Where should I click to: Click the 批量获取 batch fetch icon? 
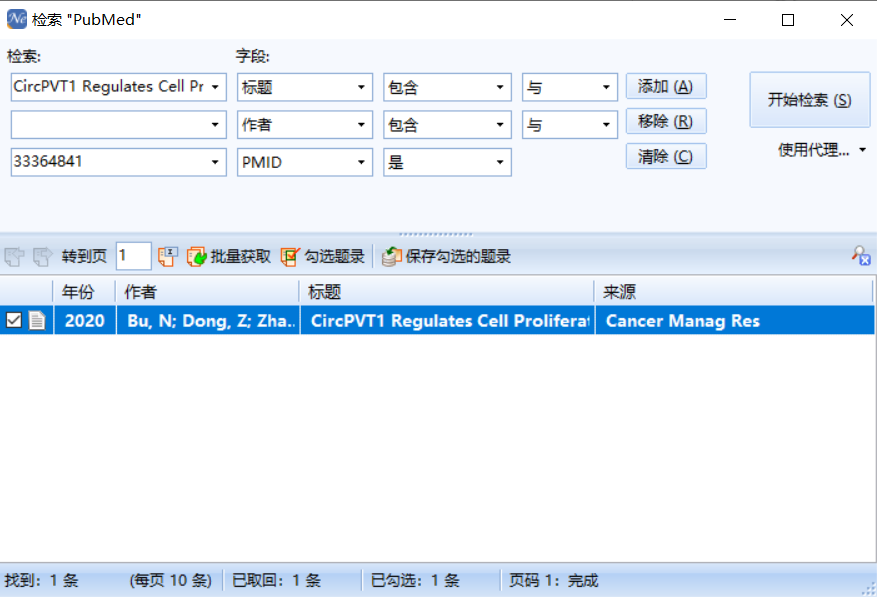pyautogui.click(x=196, y=257)
